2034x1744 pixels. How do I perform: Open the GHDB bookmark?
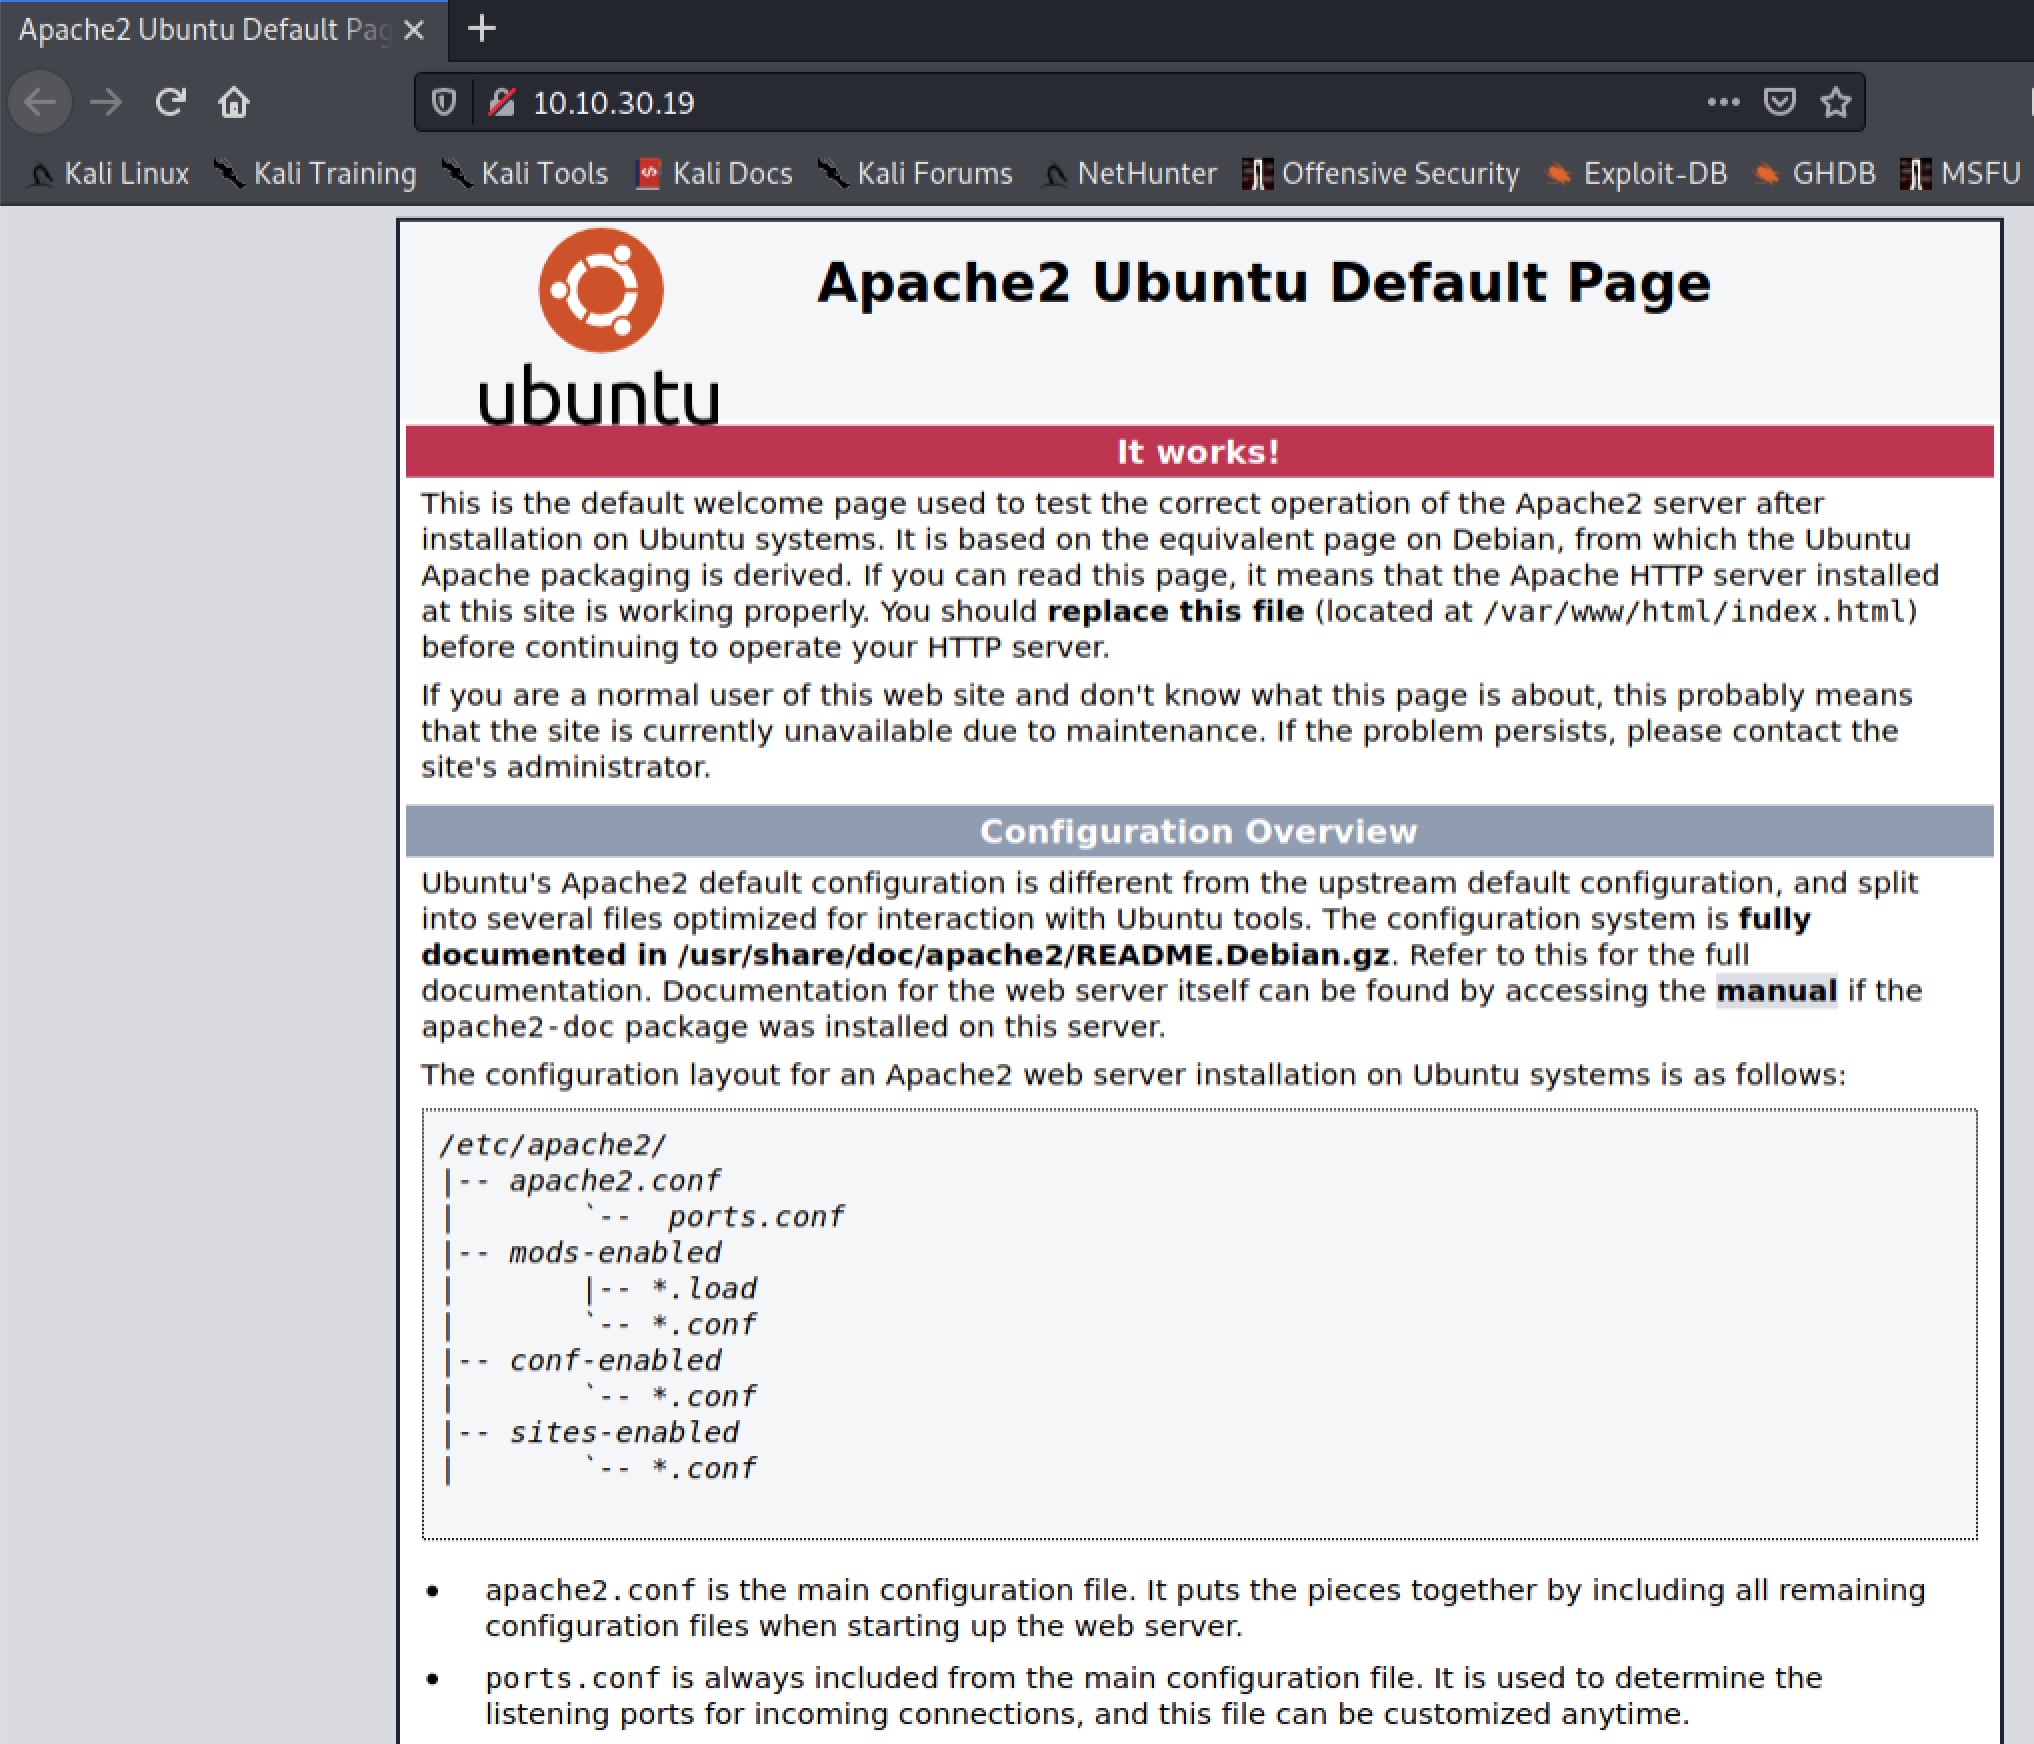(1815, 174)
